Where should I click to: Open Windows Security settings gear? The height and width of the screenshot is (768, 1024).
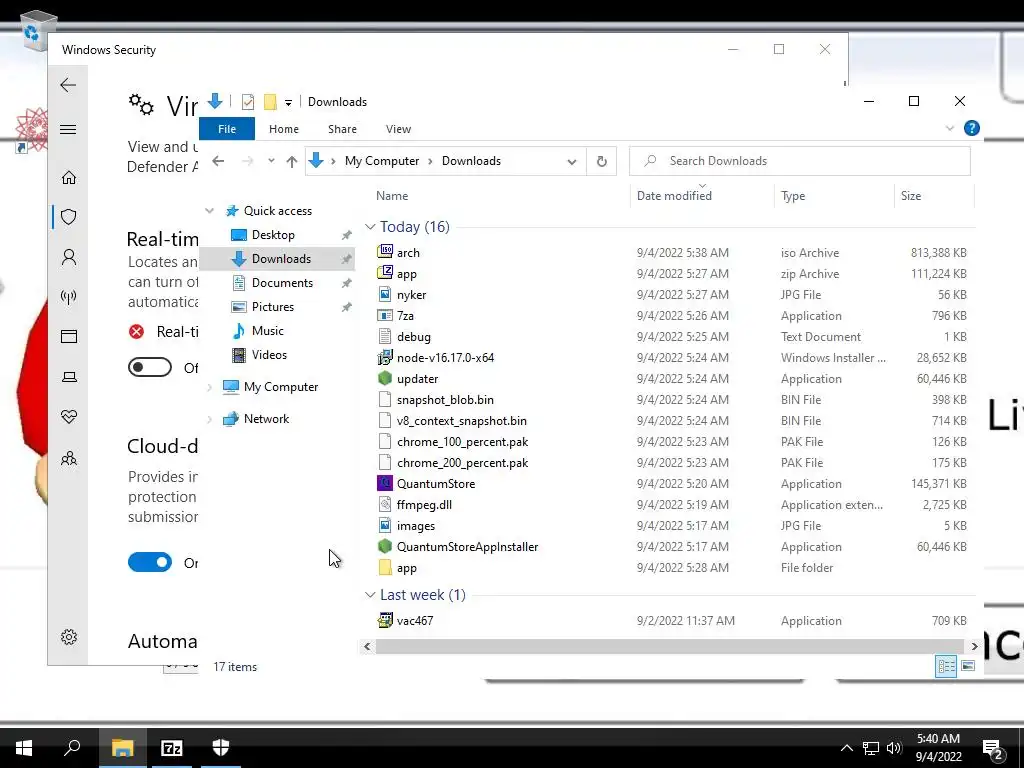[x=69, y=637]
